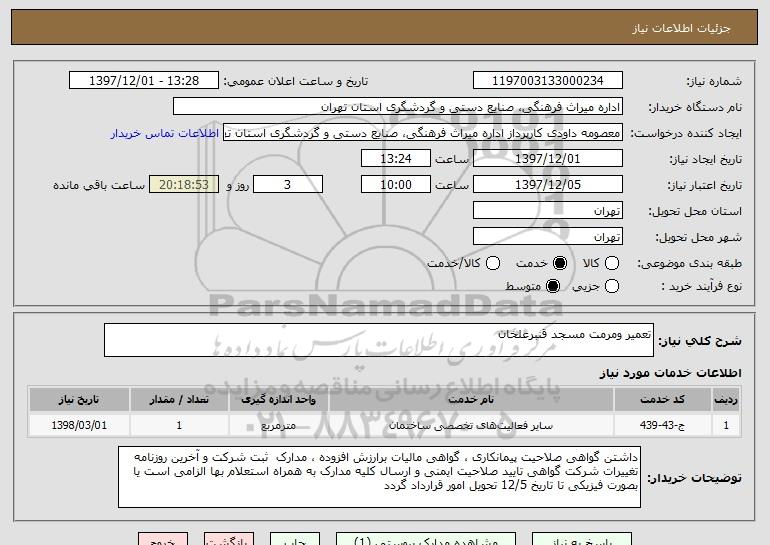The width and height of the screenshot is (770, 545).
Task: Click the چاپ print button
Action: tap(295, 540)
